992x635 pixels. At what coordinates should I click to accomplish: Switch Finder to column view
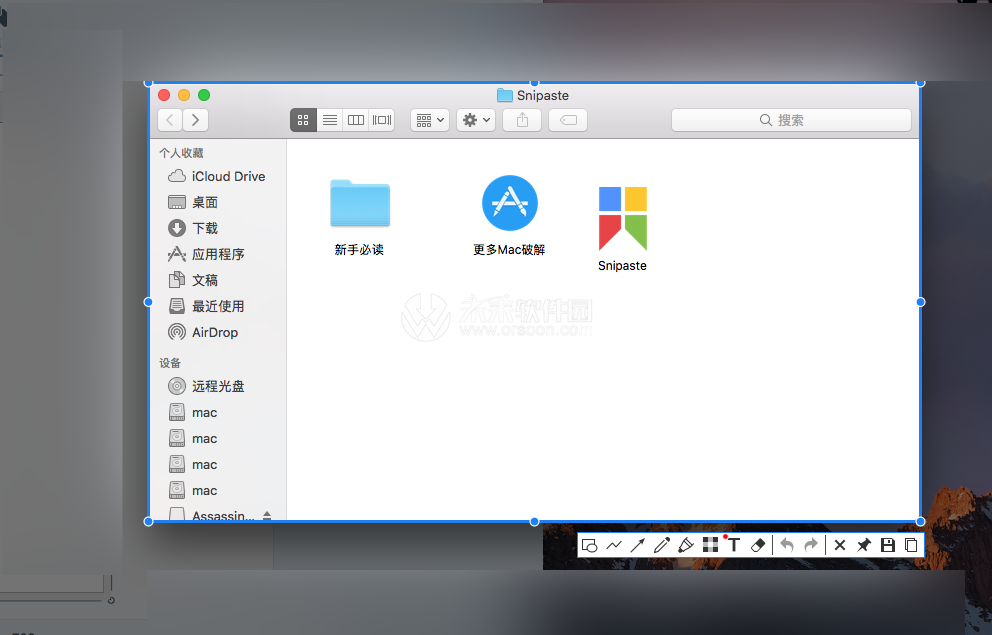(356, 120)
